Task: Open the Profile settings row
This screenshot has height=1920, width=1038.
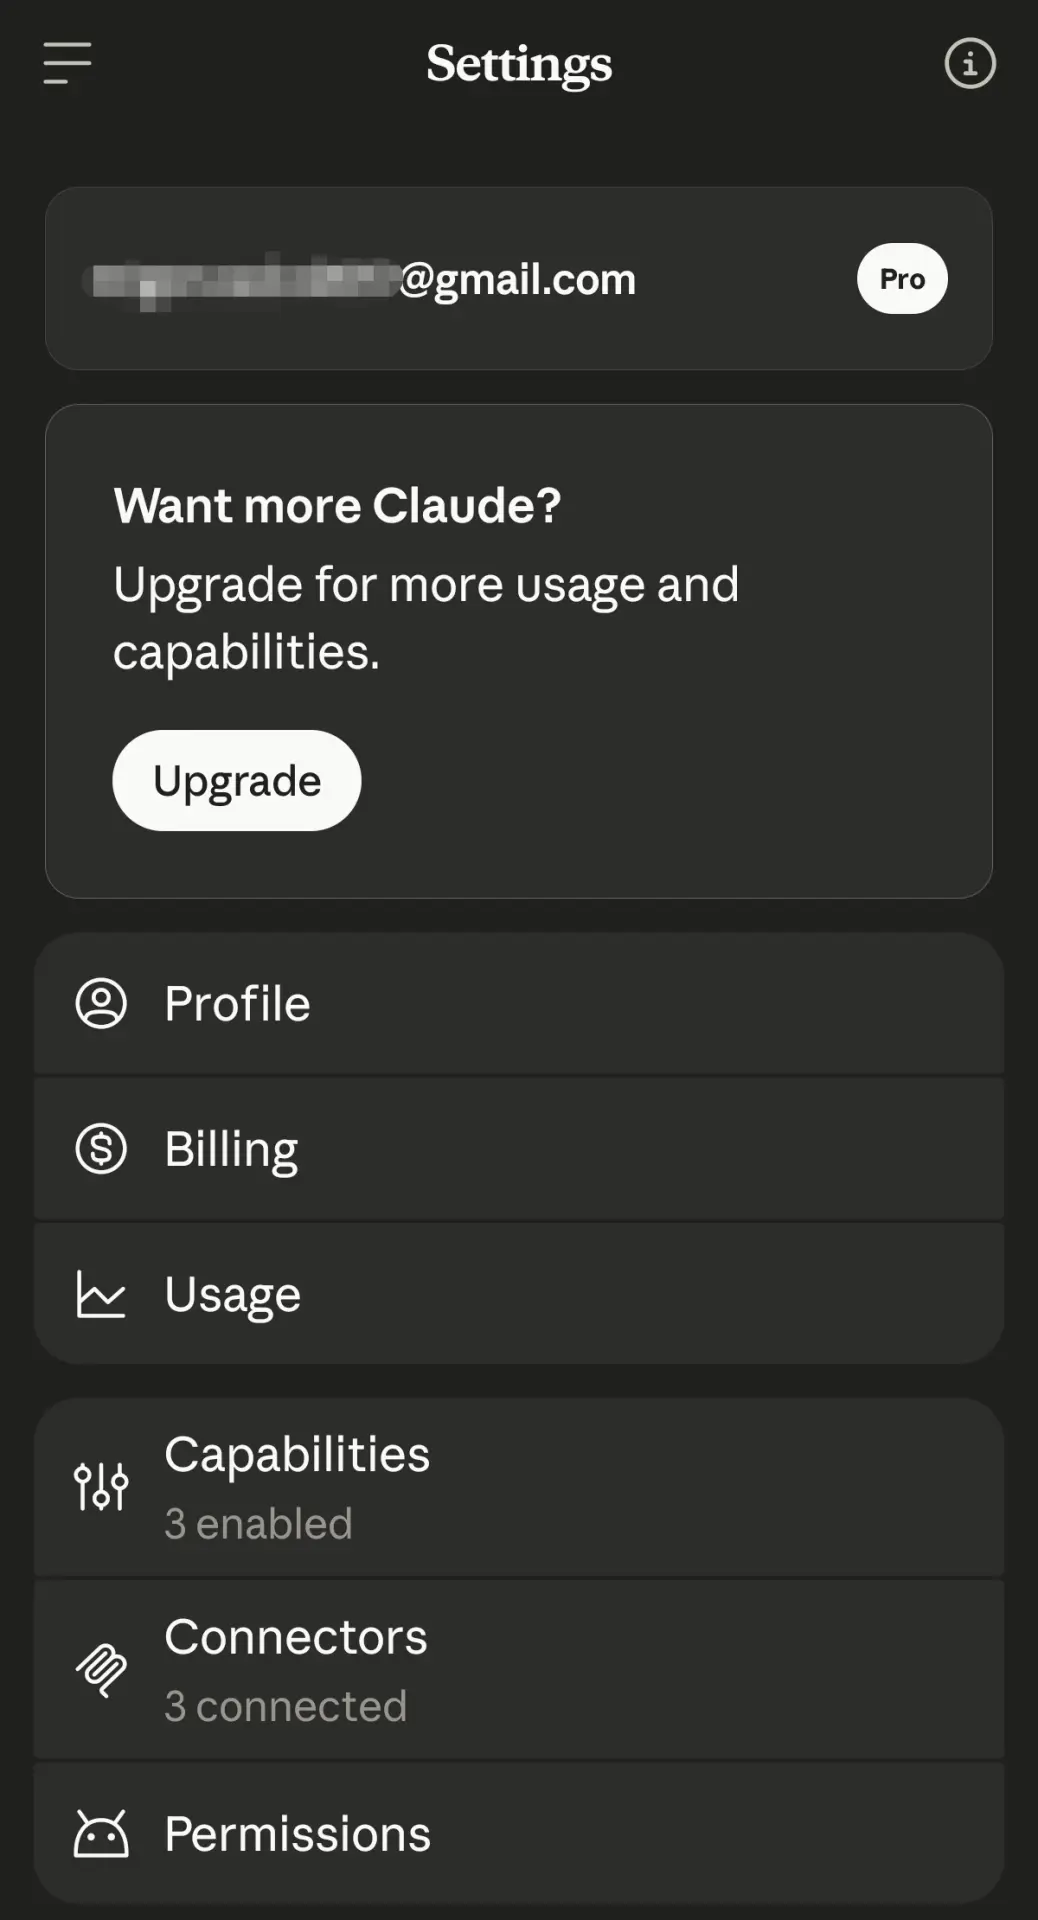Action: click(x=519, y=1004)
